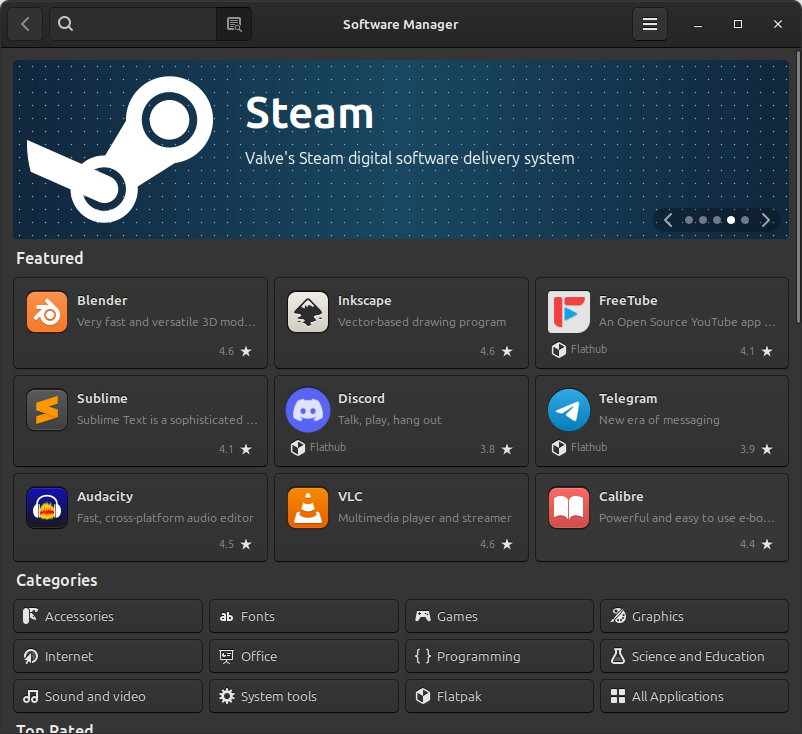Click the back arrow button
The height and width of the screenshot is (734, 802).
point(25,24)
